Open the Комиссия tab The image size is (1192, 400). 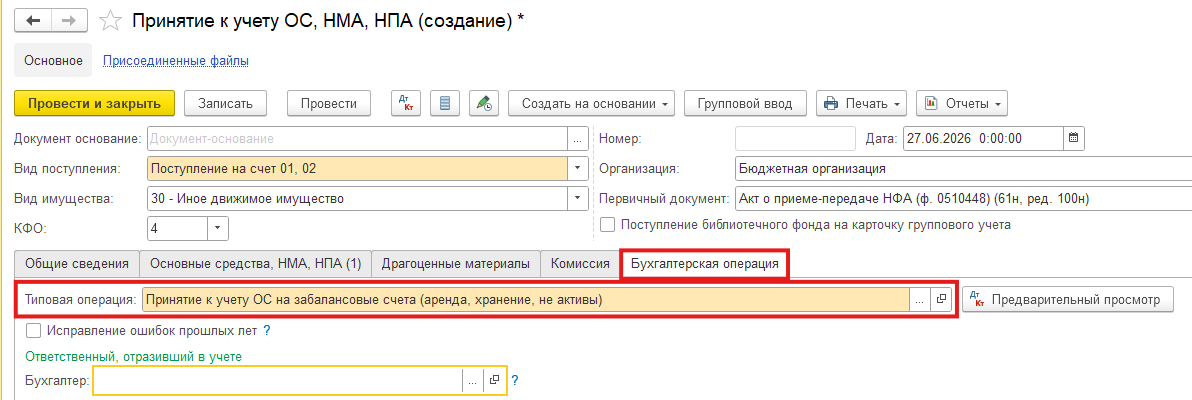point(580,264)
